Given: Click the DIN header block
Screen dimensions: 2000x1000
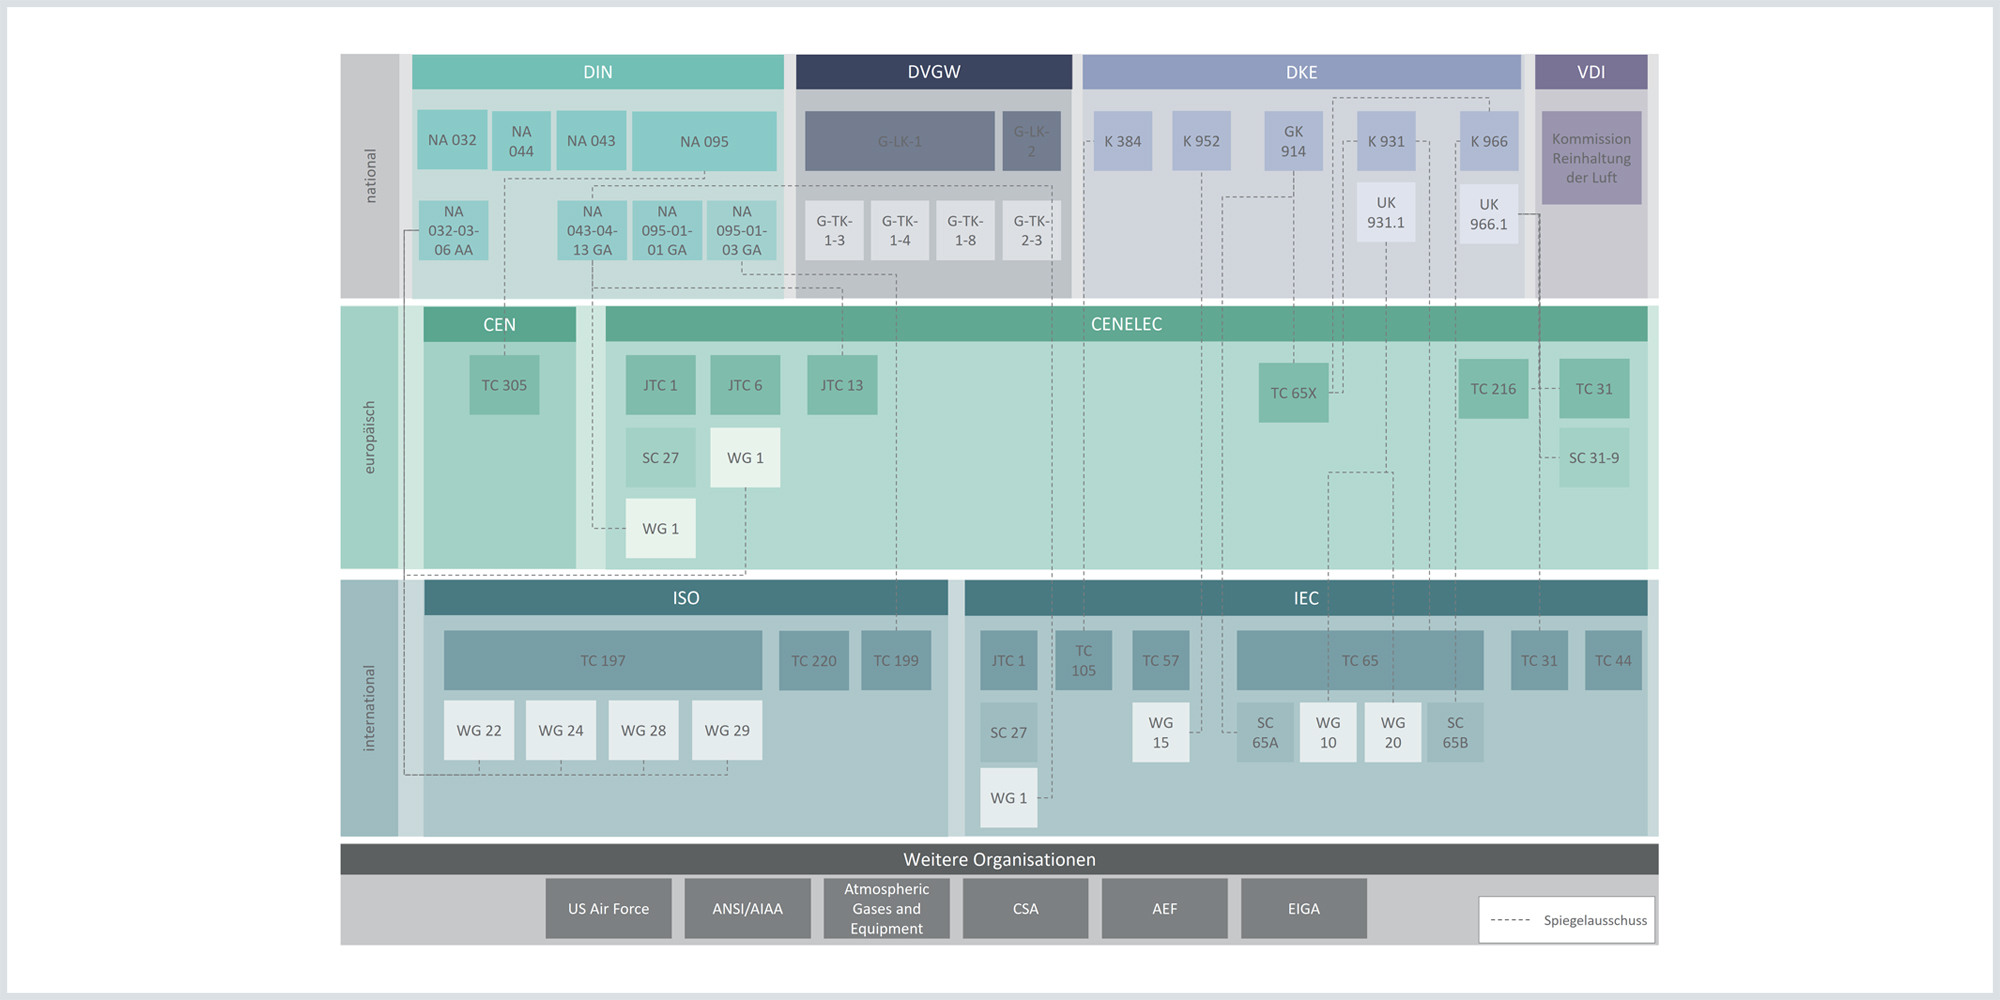Looking at the screenshot, I should pos(598,72).
